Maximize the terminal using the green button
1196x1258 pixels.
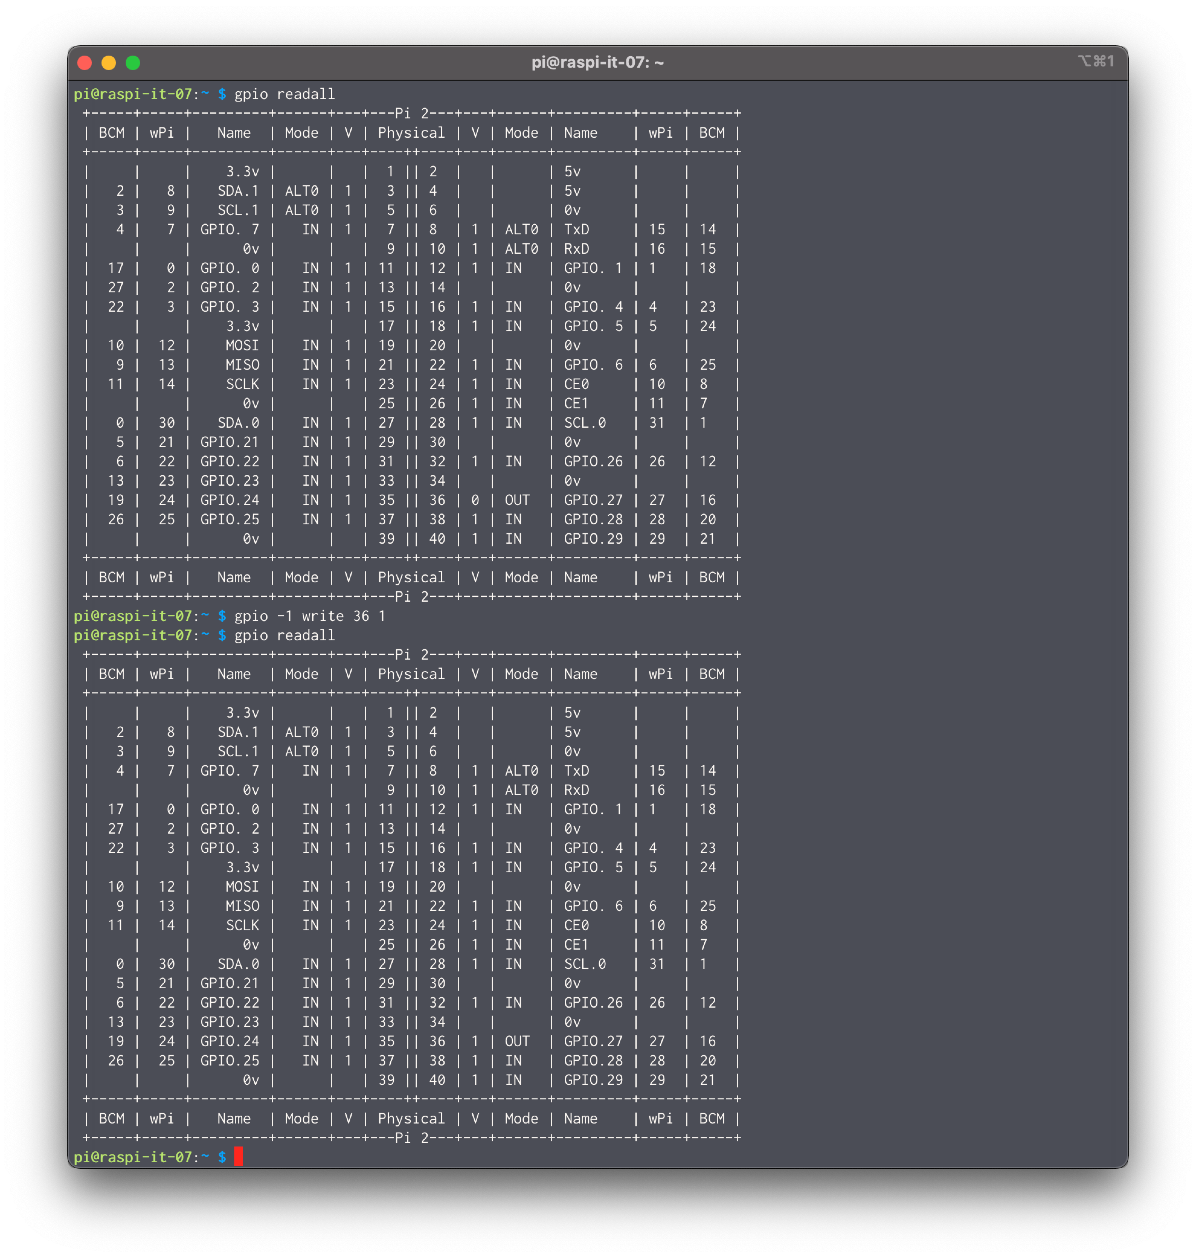coord(132,63)
